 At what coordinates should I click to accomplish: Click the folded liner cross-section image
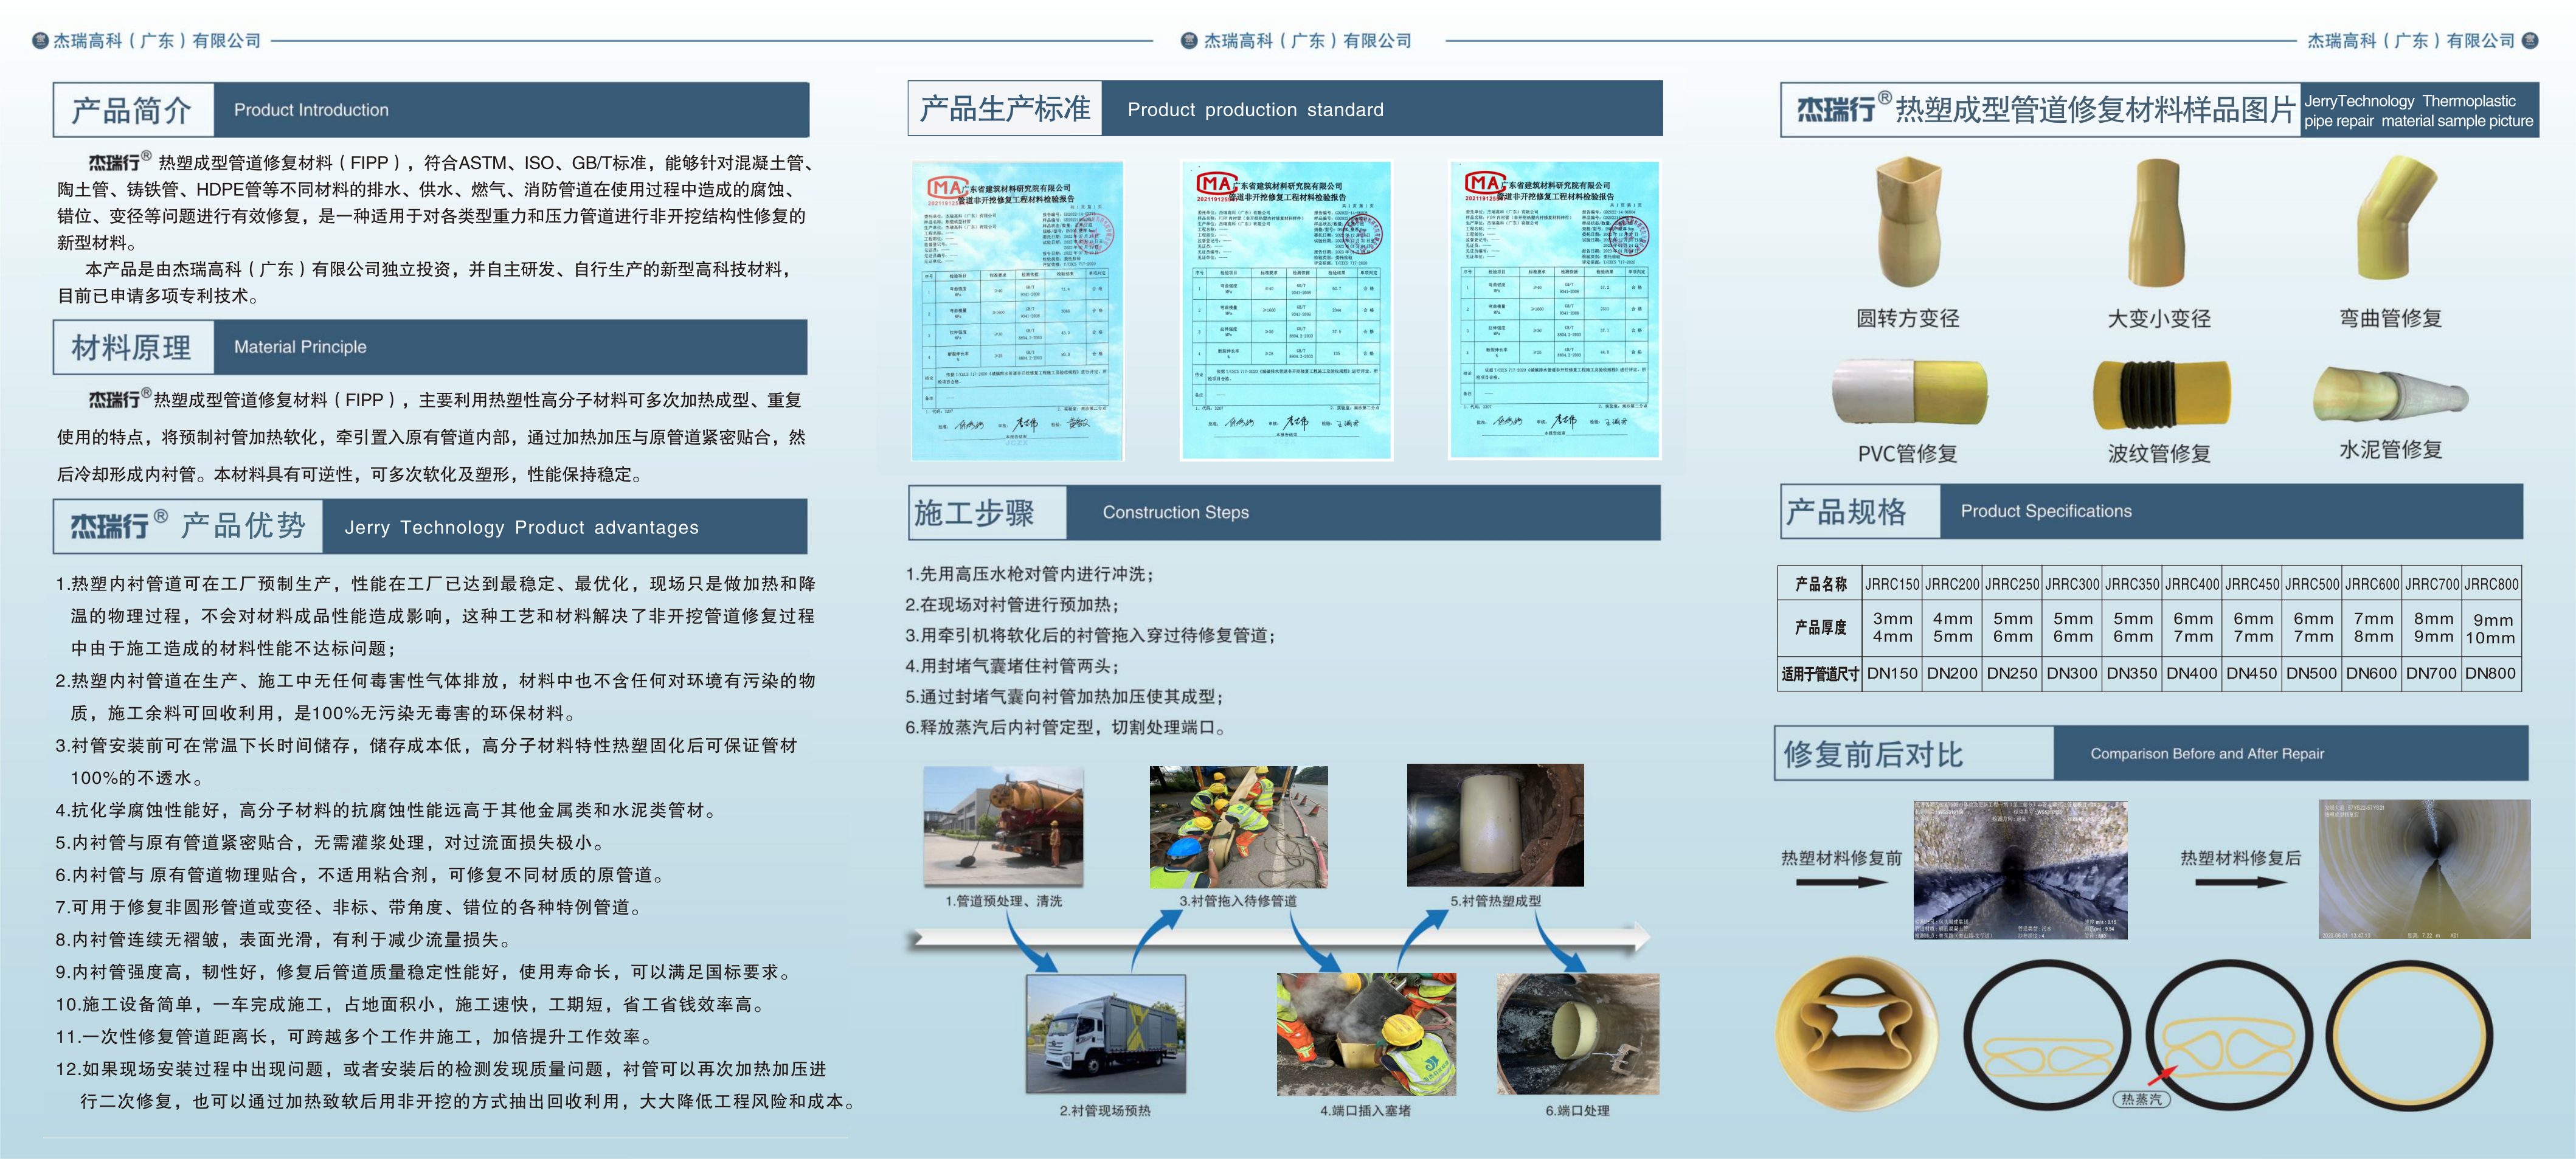tap(1857, 1034)
